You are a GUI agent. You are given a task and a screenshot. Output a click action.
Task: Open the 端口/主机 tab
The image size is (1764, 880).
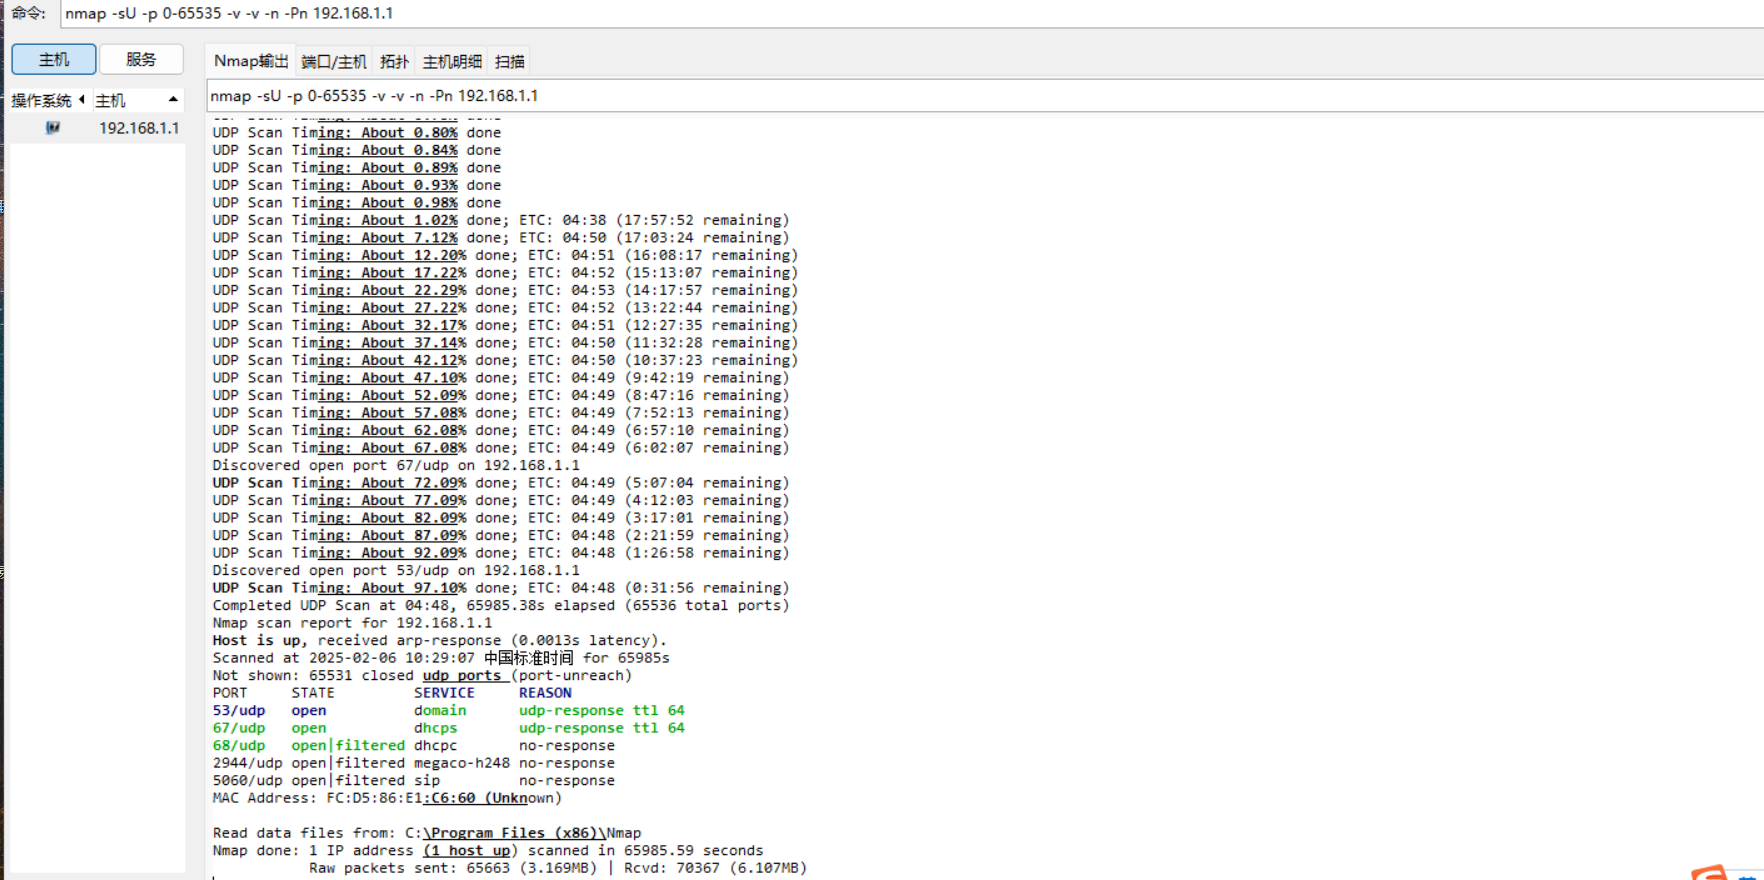click(334, 62)
